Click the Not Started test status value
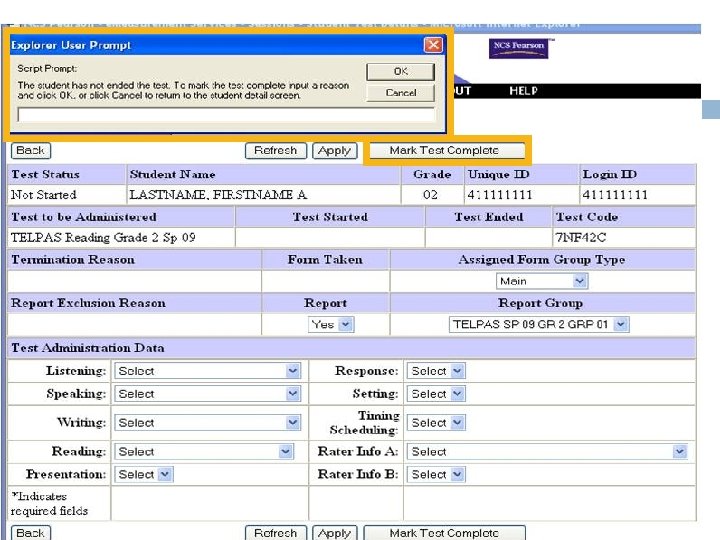 [44, 195]
